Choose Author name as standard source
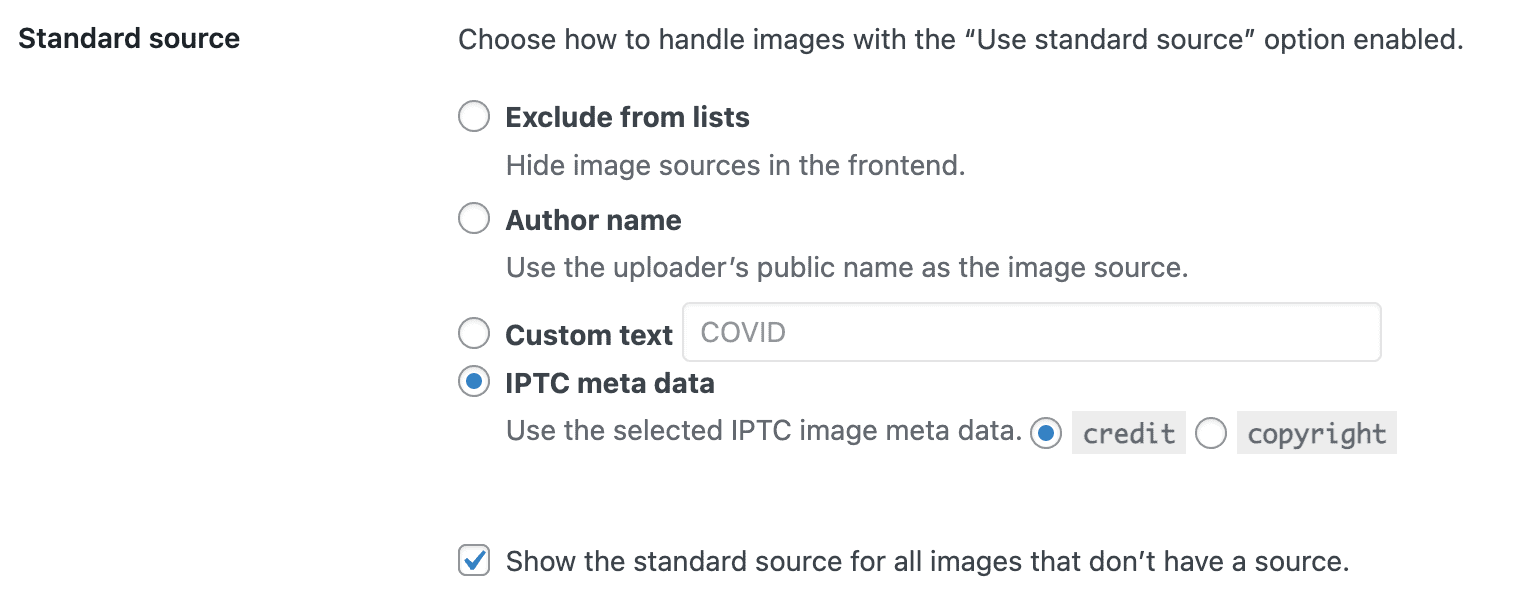 pyautogui.click(x=474, y=218)
